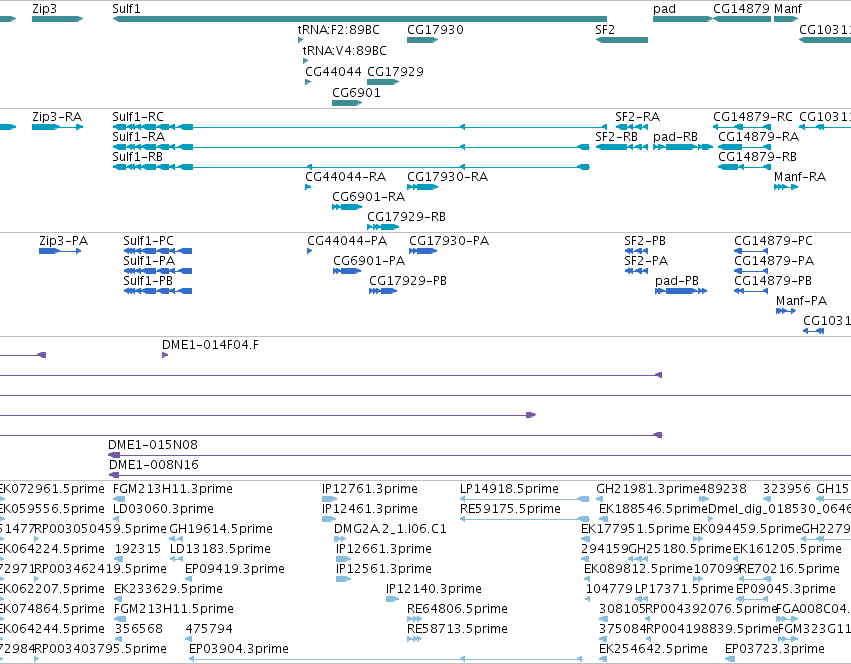Click the SF2-RB transcript label

pos(617,137)
